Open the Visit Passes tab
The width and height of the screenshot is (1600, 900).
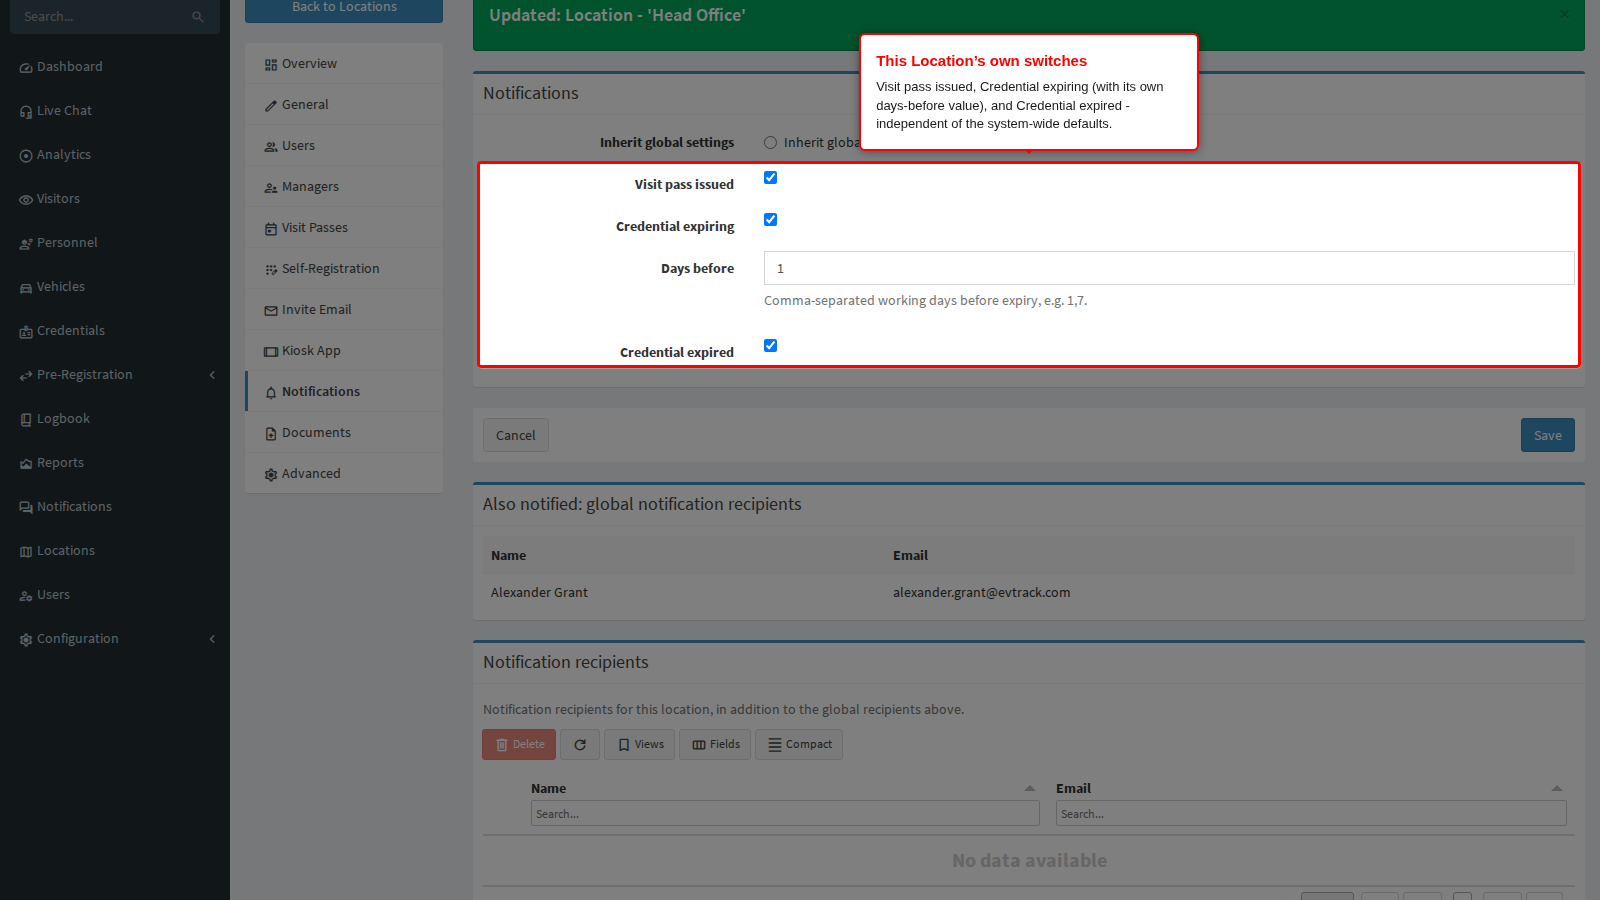[x=344, y=228]
